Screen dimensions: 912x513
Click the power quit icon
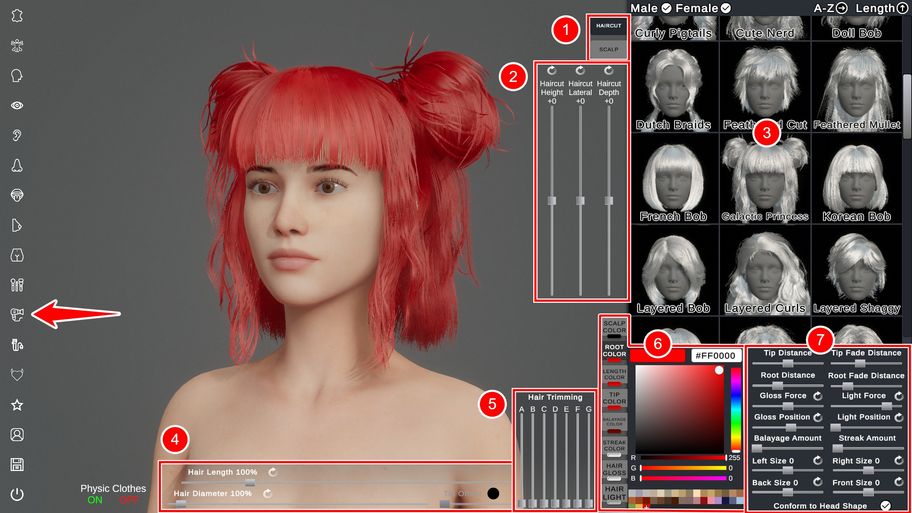(x=17, y=494)
